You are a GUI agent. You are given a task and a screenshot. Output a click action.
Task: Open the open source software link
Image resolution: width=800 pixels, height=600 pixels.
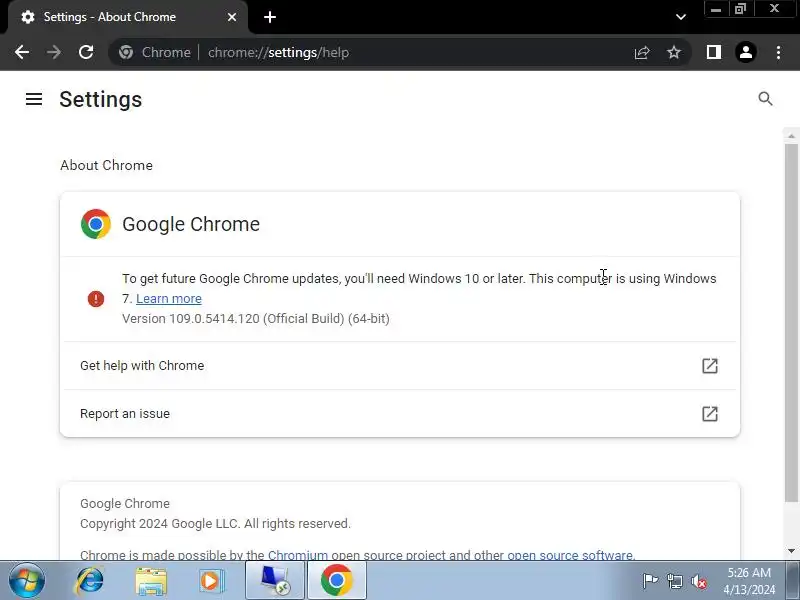click(x=570, y=555)
